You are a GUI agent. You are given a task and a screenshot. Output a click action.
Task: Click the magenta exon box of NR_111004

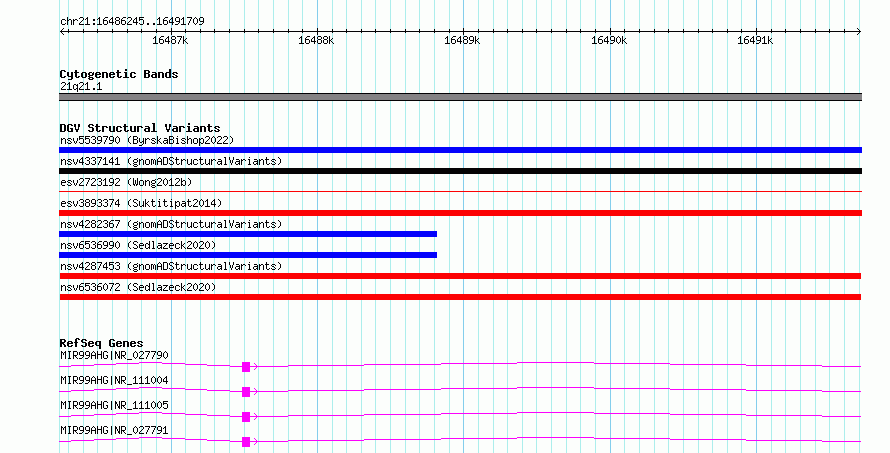246,392
